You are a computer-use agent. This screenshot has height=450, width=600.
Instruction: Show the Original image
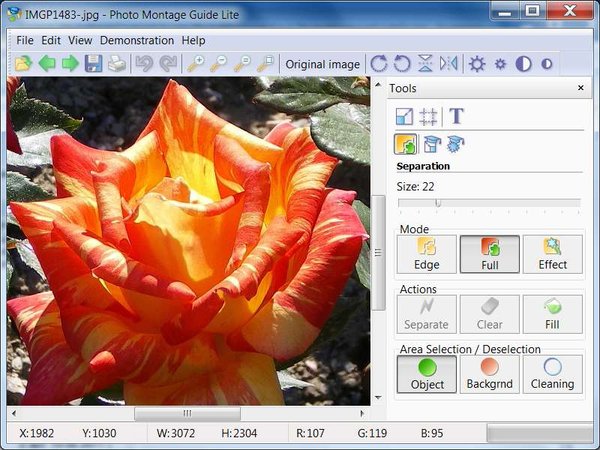(x=322, y=64)
